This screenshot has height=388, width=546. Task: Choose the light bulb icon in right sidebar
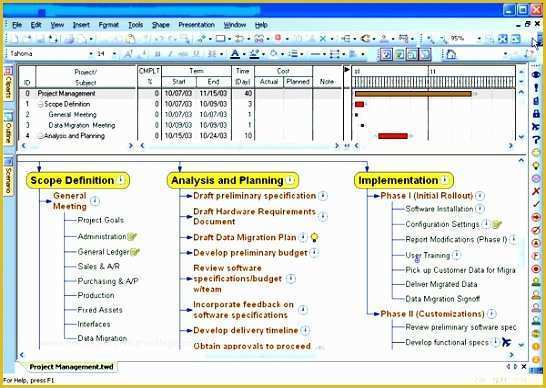click(x=536, y=165)
